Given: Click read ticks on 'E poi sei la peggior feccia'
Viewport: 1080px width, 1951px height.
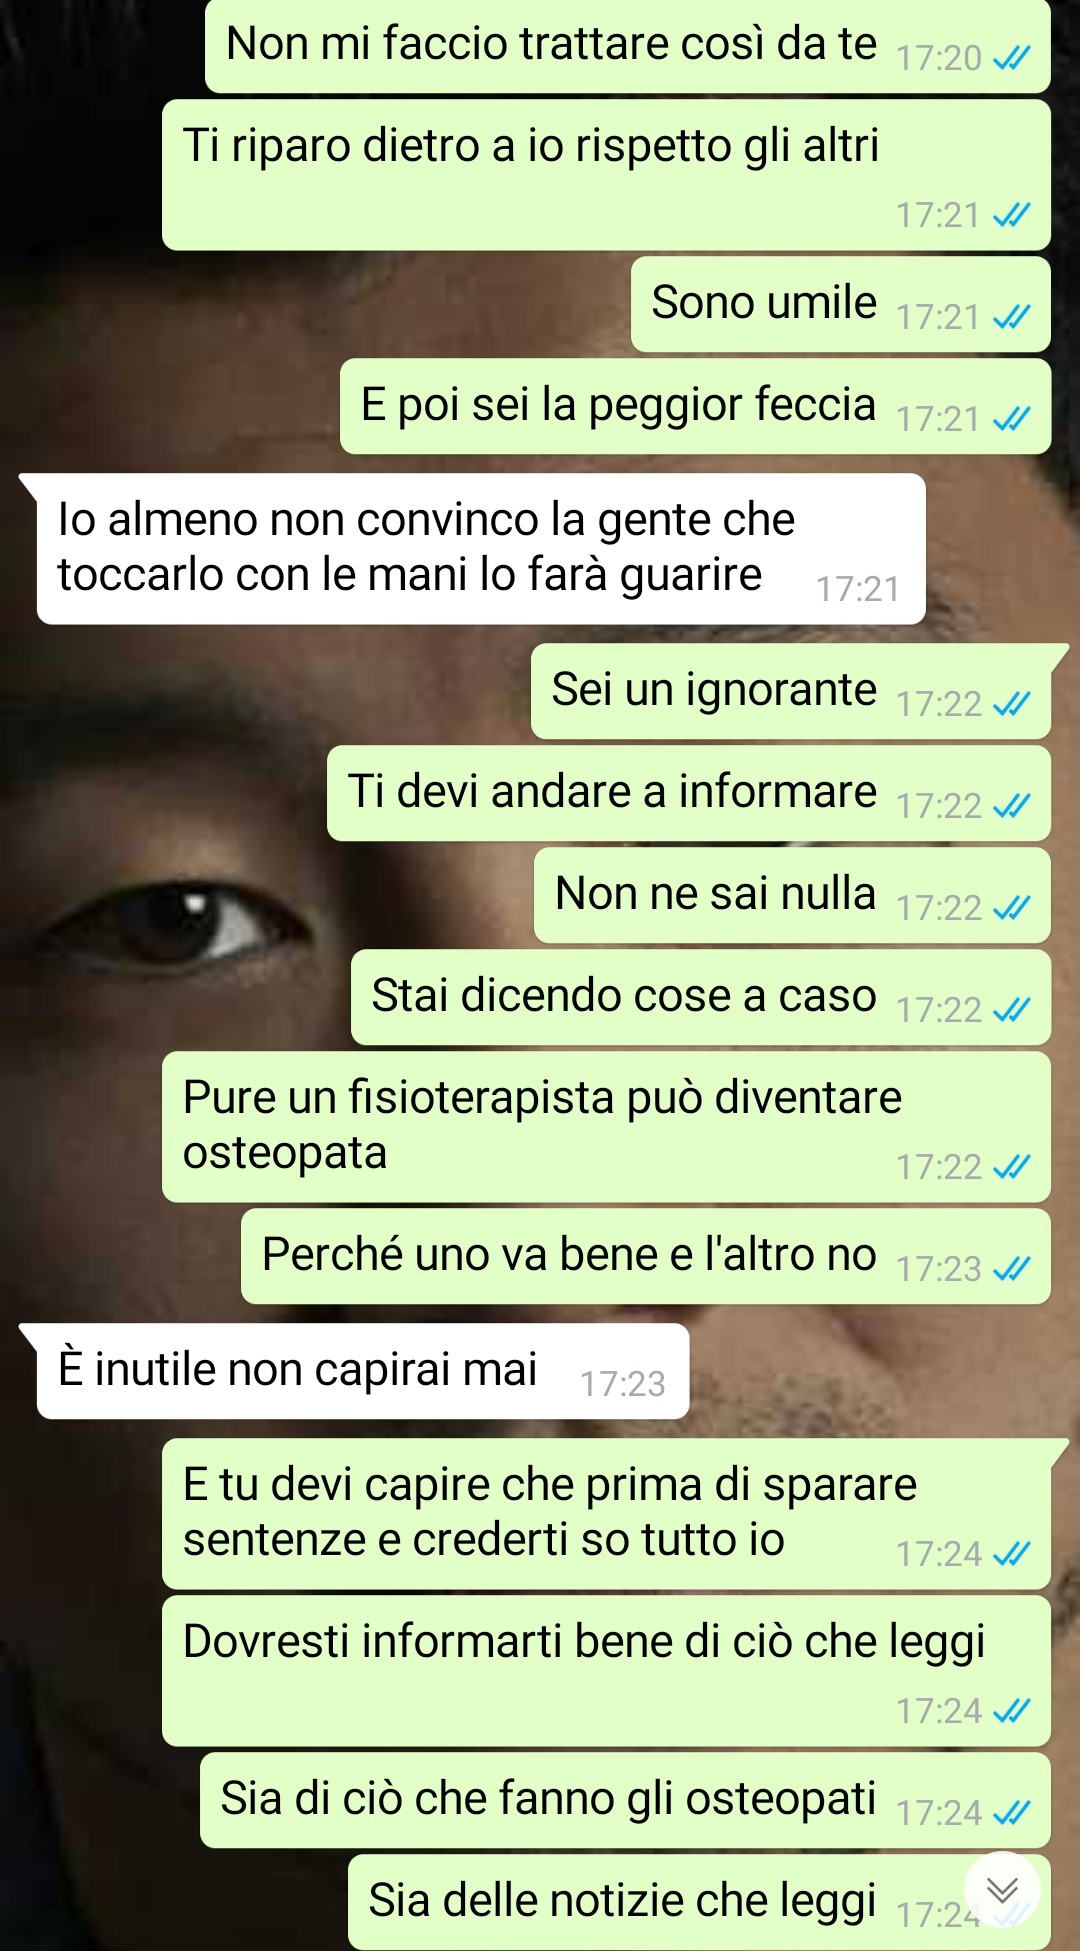Looking at the screenshot, I should pos(1011,419).
